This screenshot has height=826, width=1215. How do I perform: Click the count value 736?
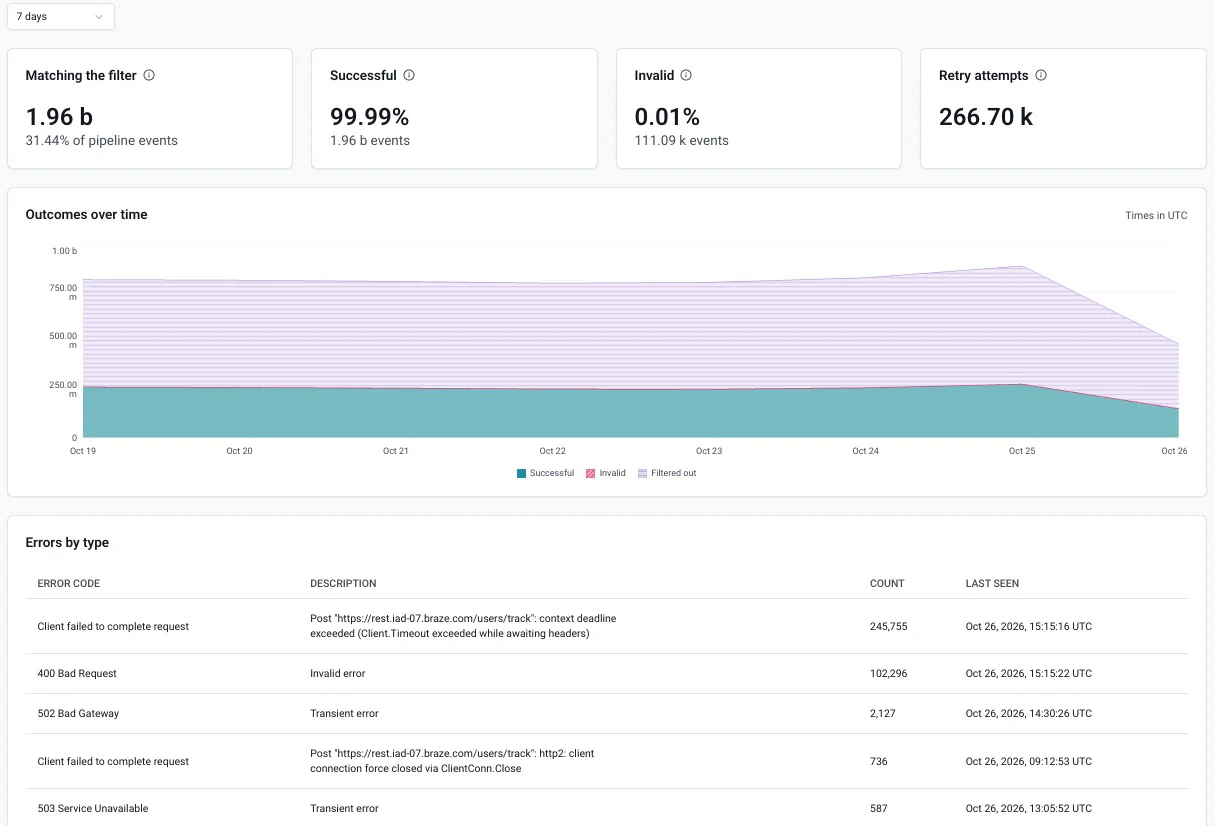click(x=879, y=762)
